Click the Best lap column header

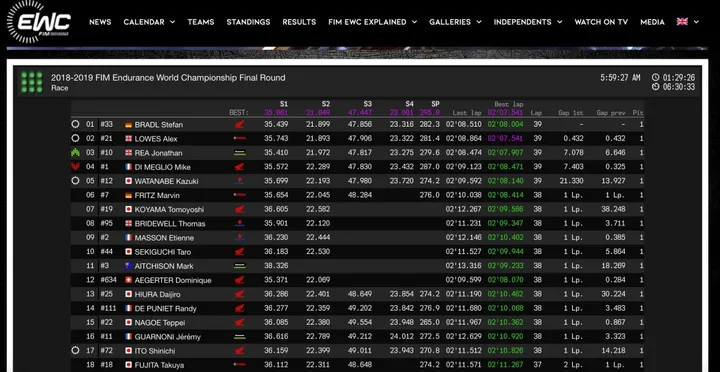[509, 104]
